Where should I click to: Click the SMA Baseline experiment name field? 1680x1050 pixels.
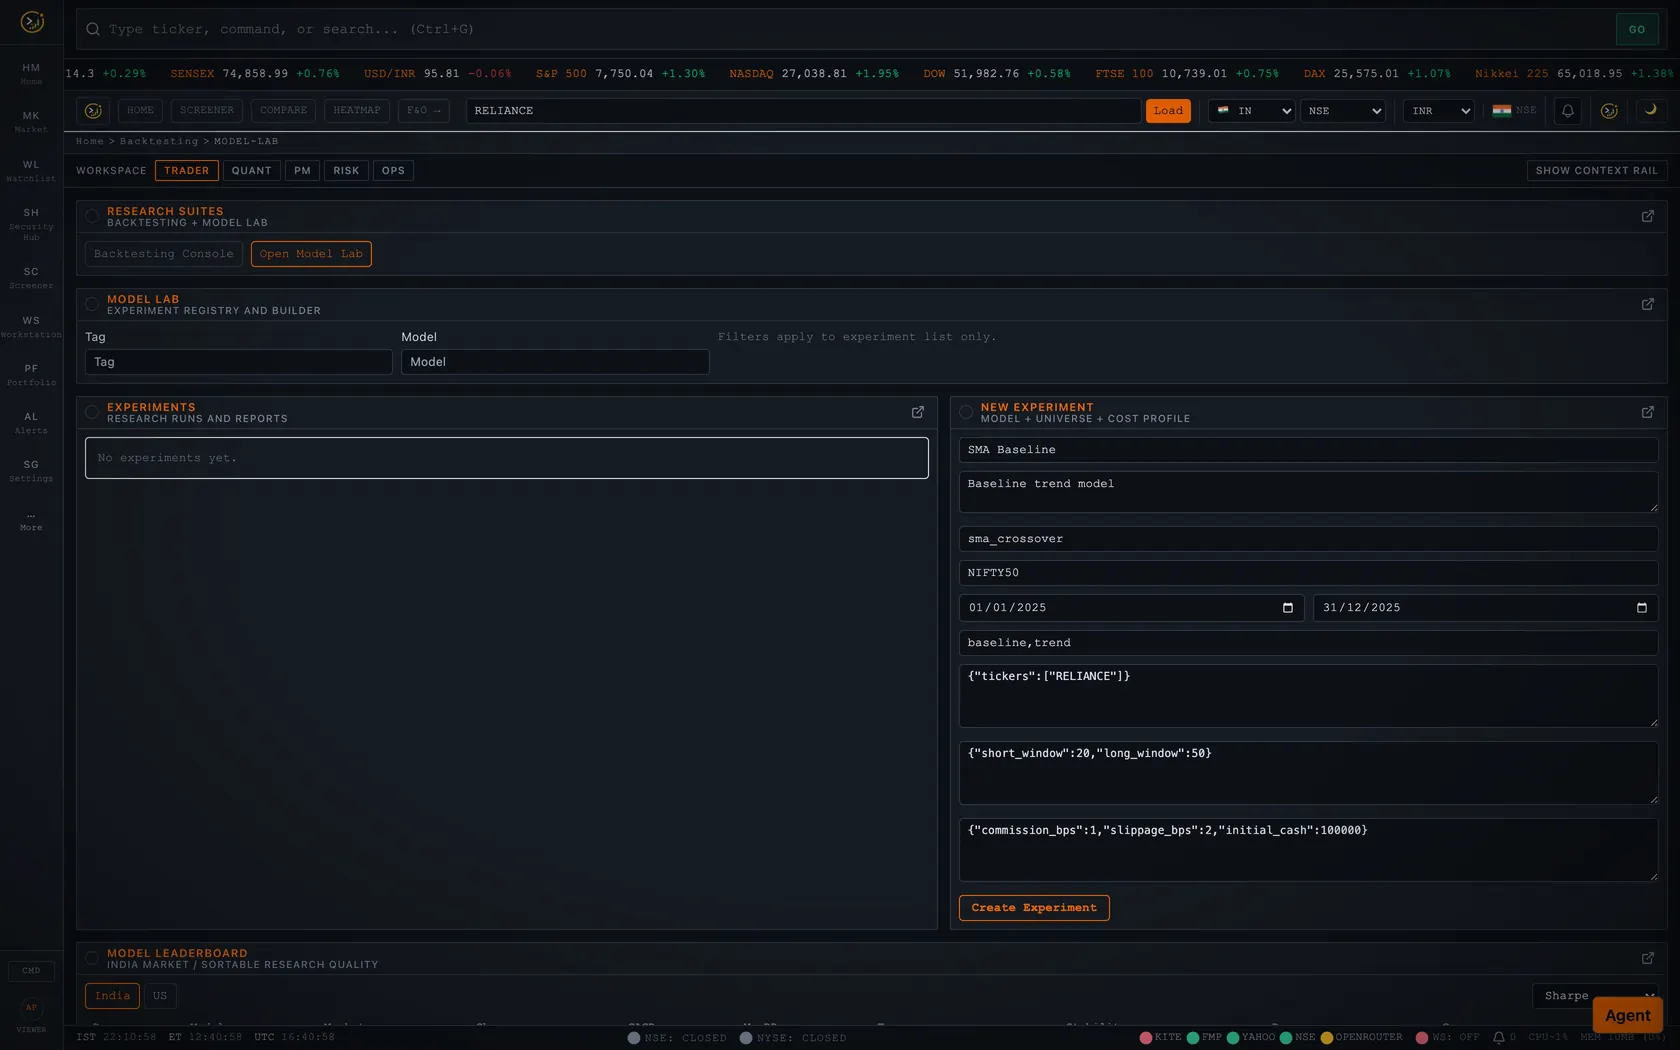1308,450
